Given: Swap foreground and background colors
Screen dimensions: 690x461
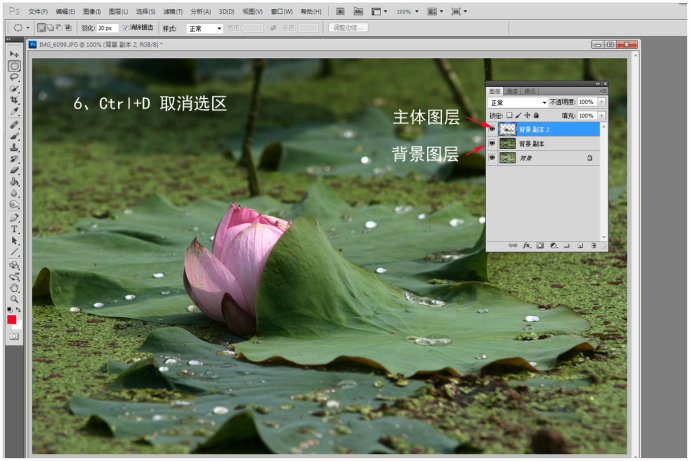Looking at the screenshot, I should (x=18, y=310).
